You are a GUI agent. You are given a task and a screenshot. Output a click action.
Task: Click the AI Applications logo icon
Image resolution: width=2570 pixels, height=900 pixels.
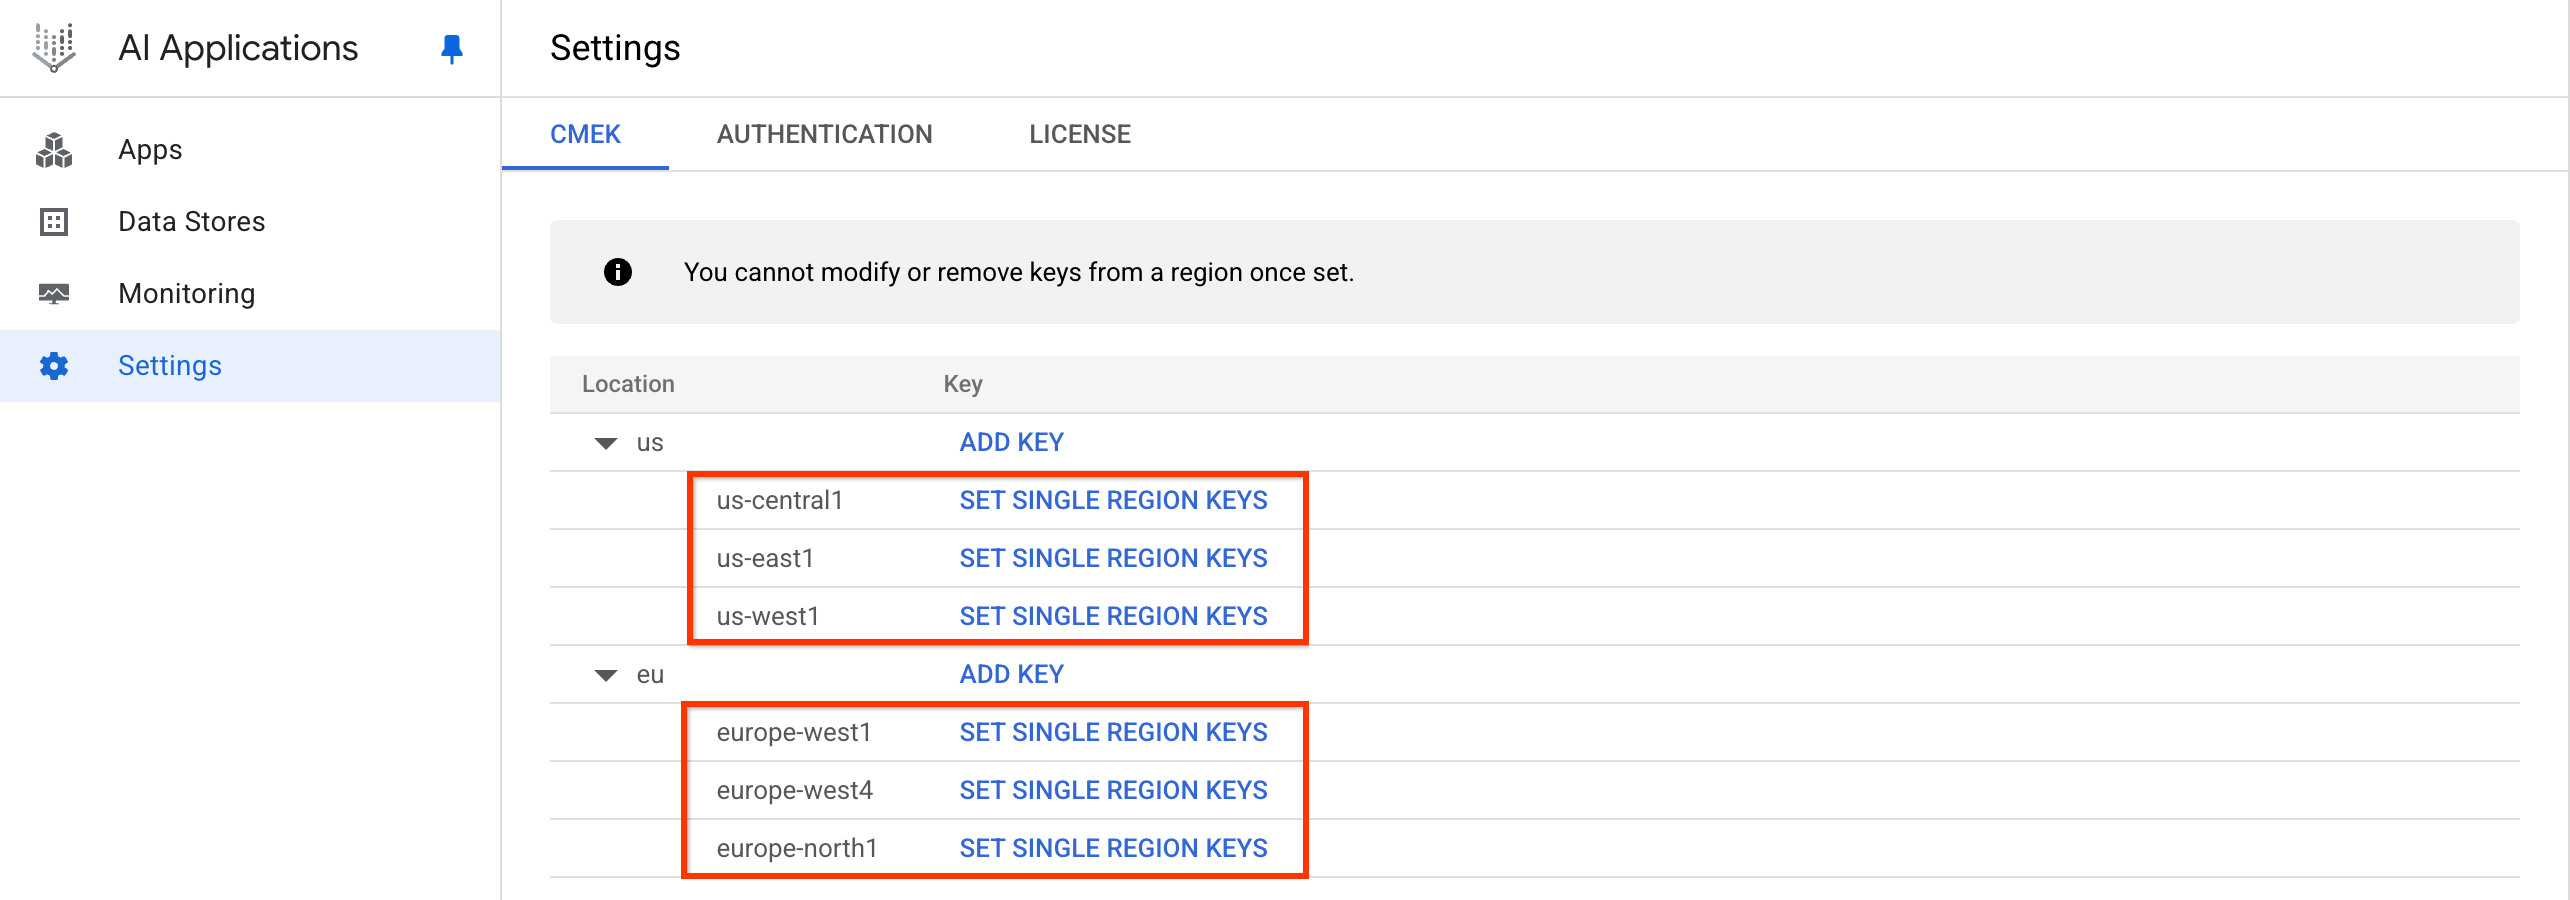pyautogui.click(x=52, y=47)
